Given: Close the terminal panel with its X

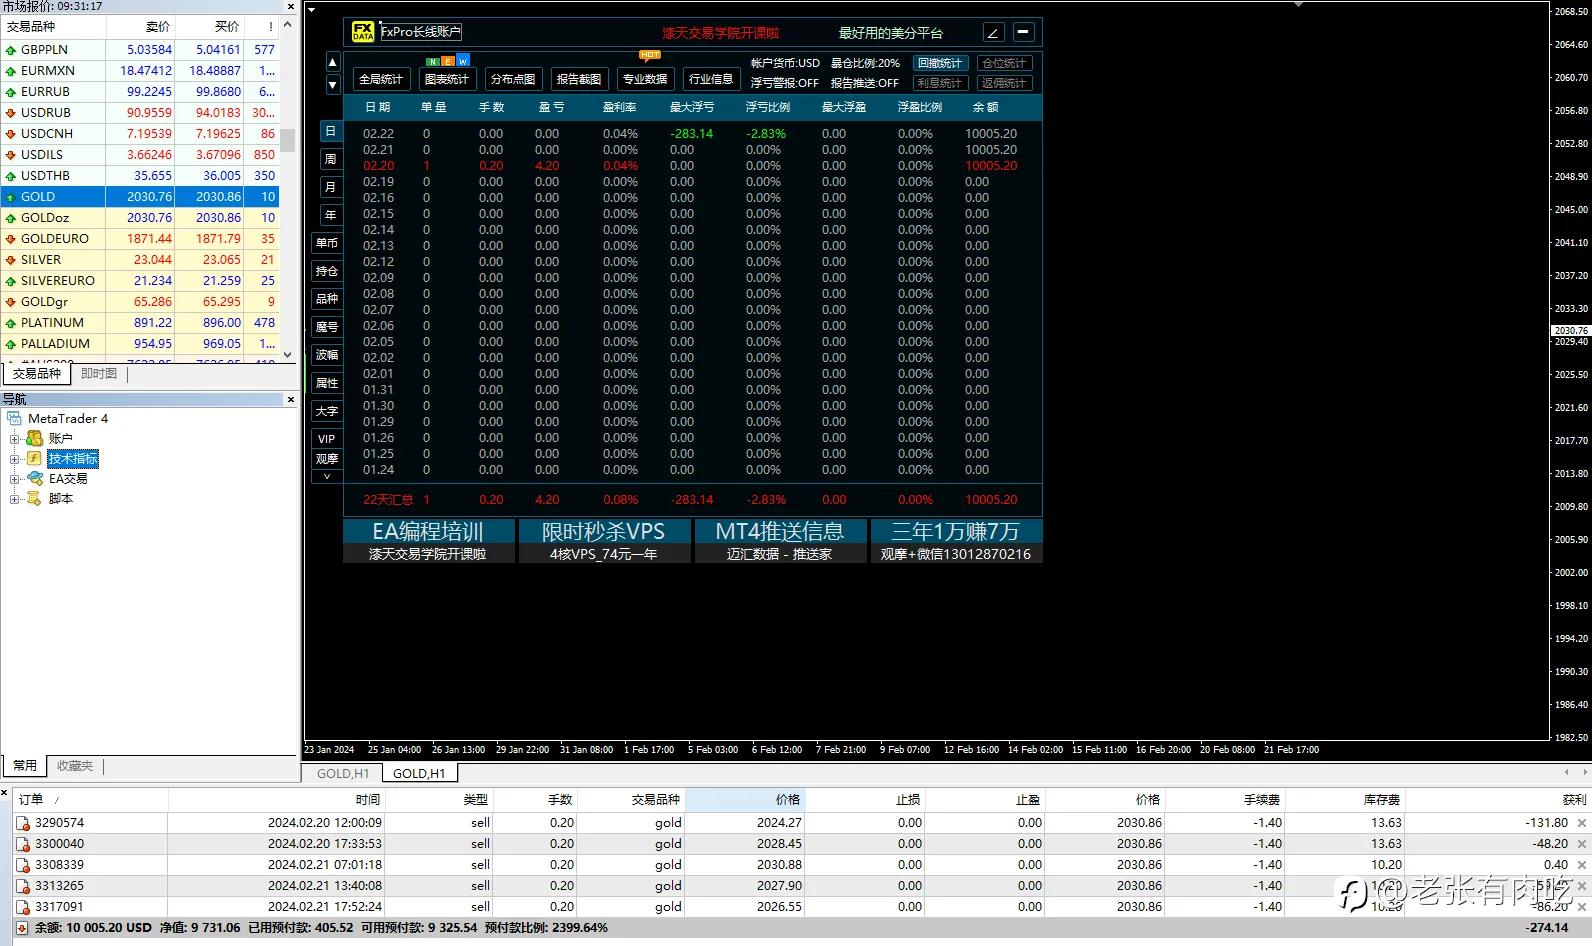Looking at the screenshot, I should (x=4, y=792).
